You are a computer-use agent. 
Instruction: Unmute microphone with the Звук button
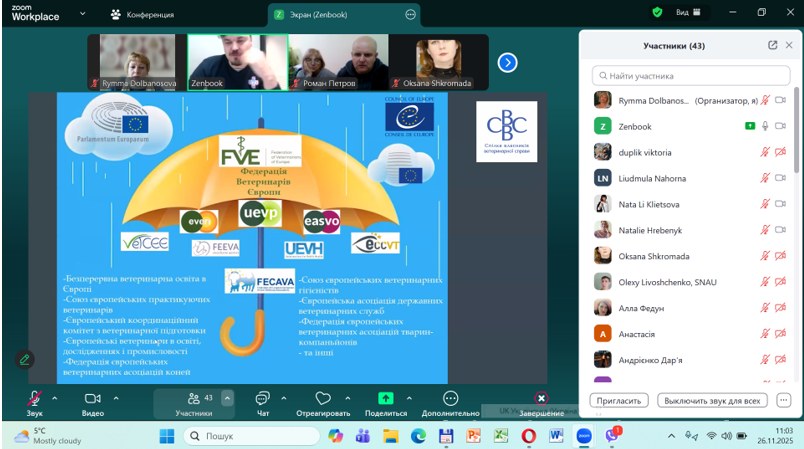[35, 398]
